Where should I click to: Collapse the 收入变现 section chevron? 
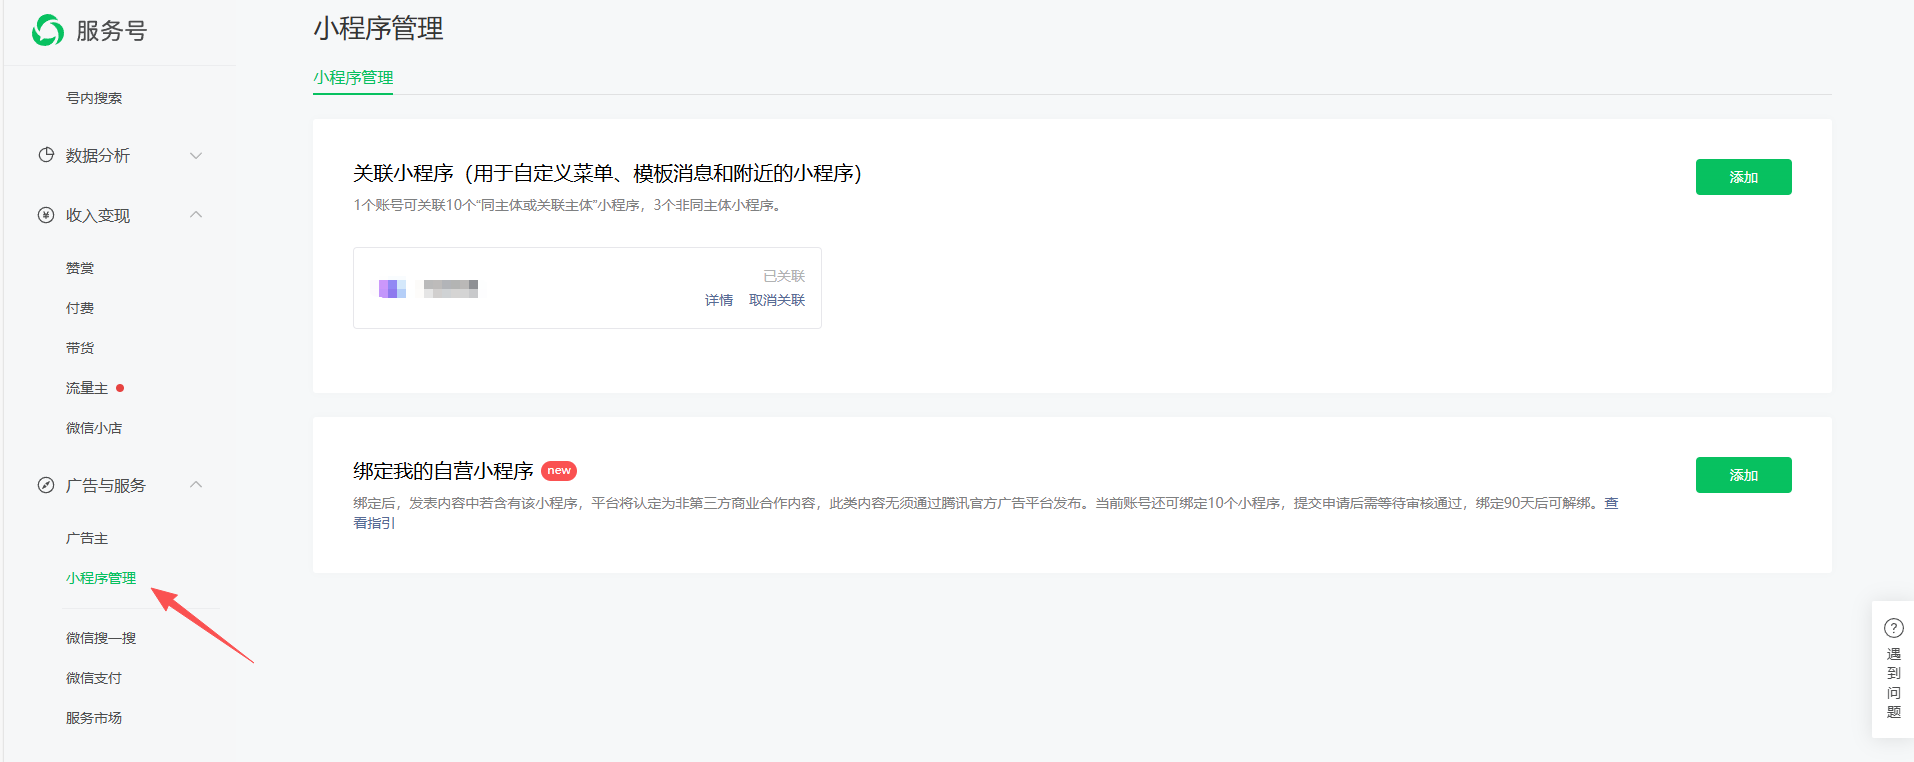point(196,215)
